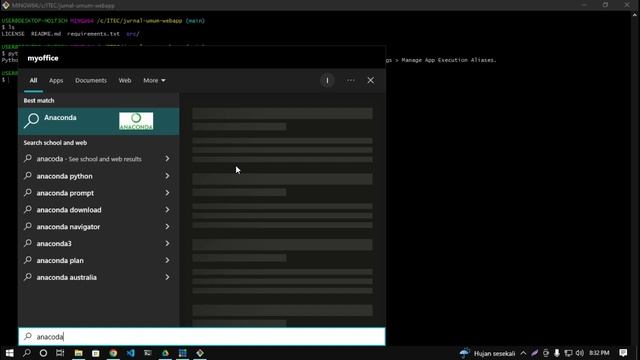Image resolution: width=640 pixels, height=360 pixels.
Task: Expand arrow for anacoda web results
Action: click(167, 158)
